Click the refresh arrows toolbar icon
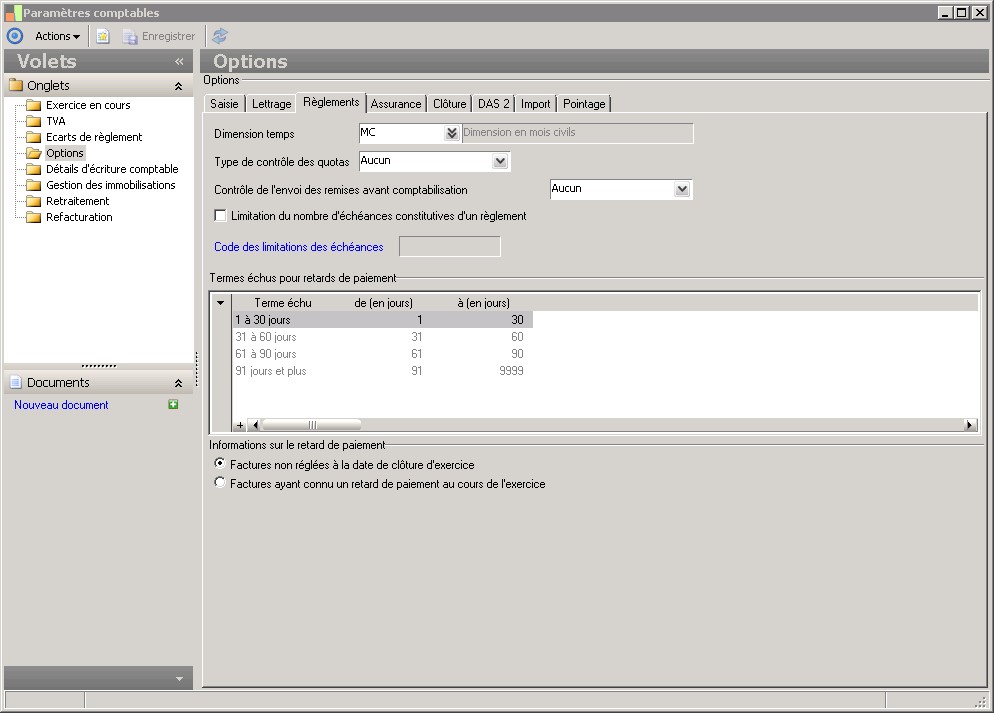This screenshot has height=713, width=994. 219,36
